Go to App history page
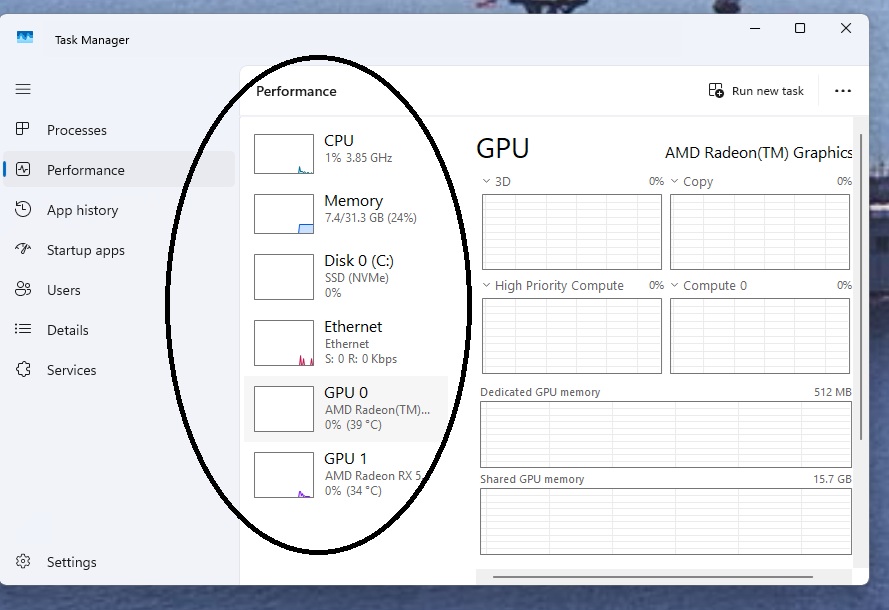889x610 pixels. pos(82,210)
